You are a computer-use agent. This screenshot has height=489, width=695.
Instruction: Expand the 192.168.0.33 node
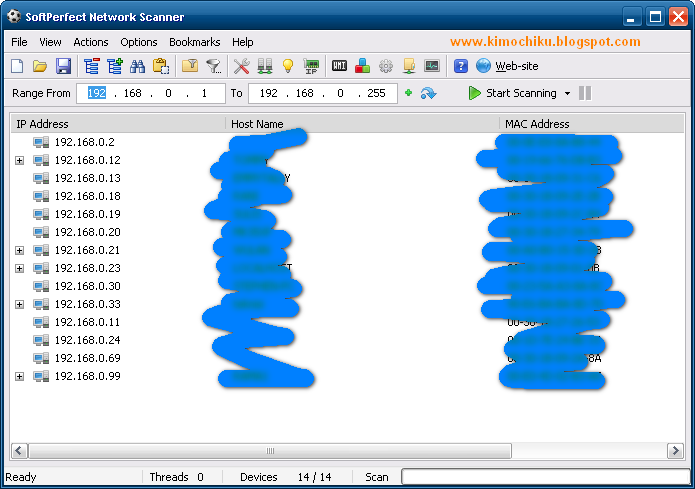20,305
